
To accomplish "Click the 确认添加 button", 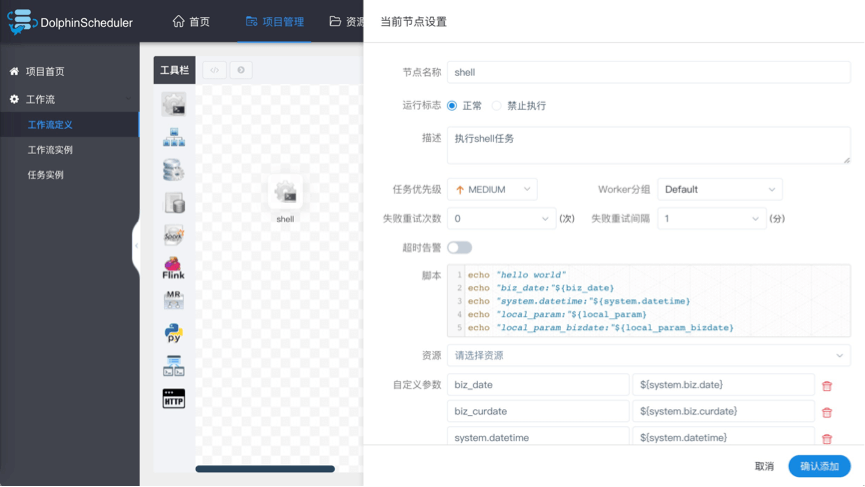I will (x=819, y=466).
